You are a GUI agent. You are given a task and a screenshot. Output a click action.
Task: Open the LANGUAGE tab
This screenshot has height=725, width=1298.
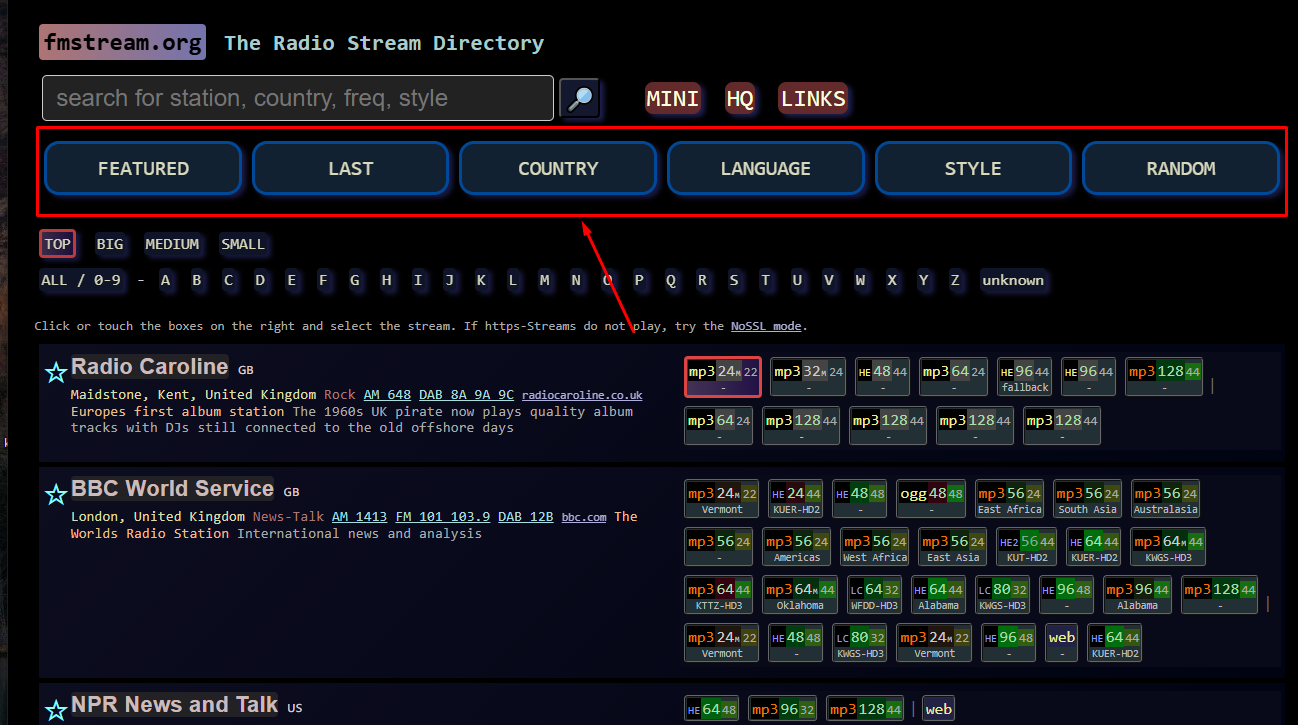[x=766, y=168]
